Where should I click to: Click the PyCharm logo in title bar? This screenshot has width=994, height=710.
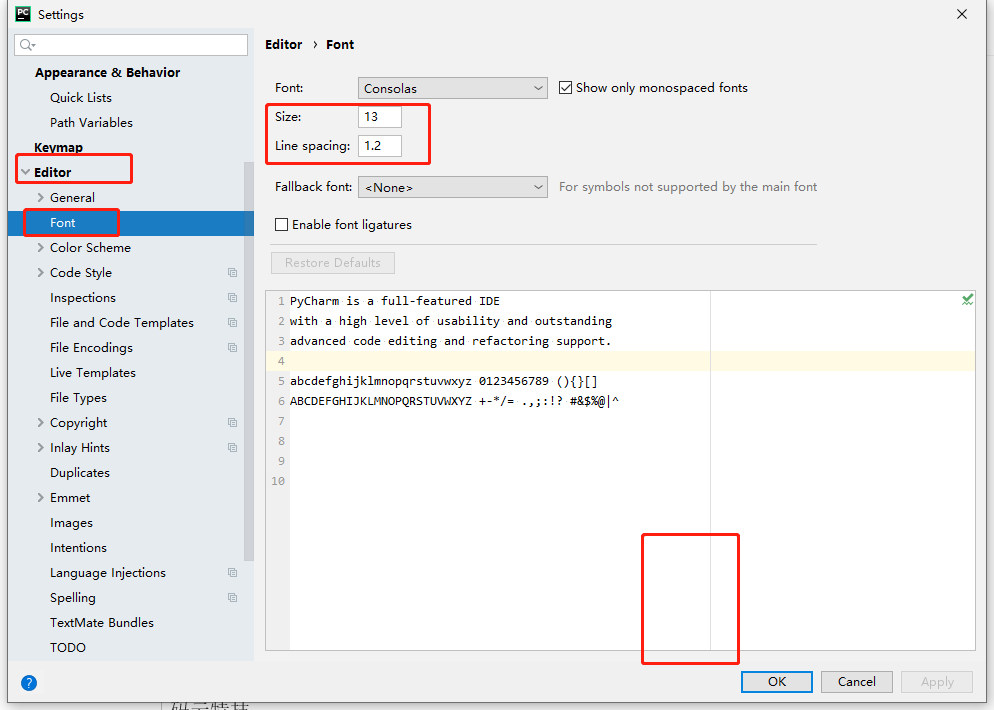click(x=23, y=14)
